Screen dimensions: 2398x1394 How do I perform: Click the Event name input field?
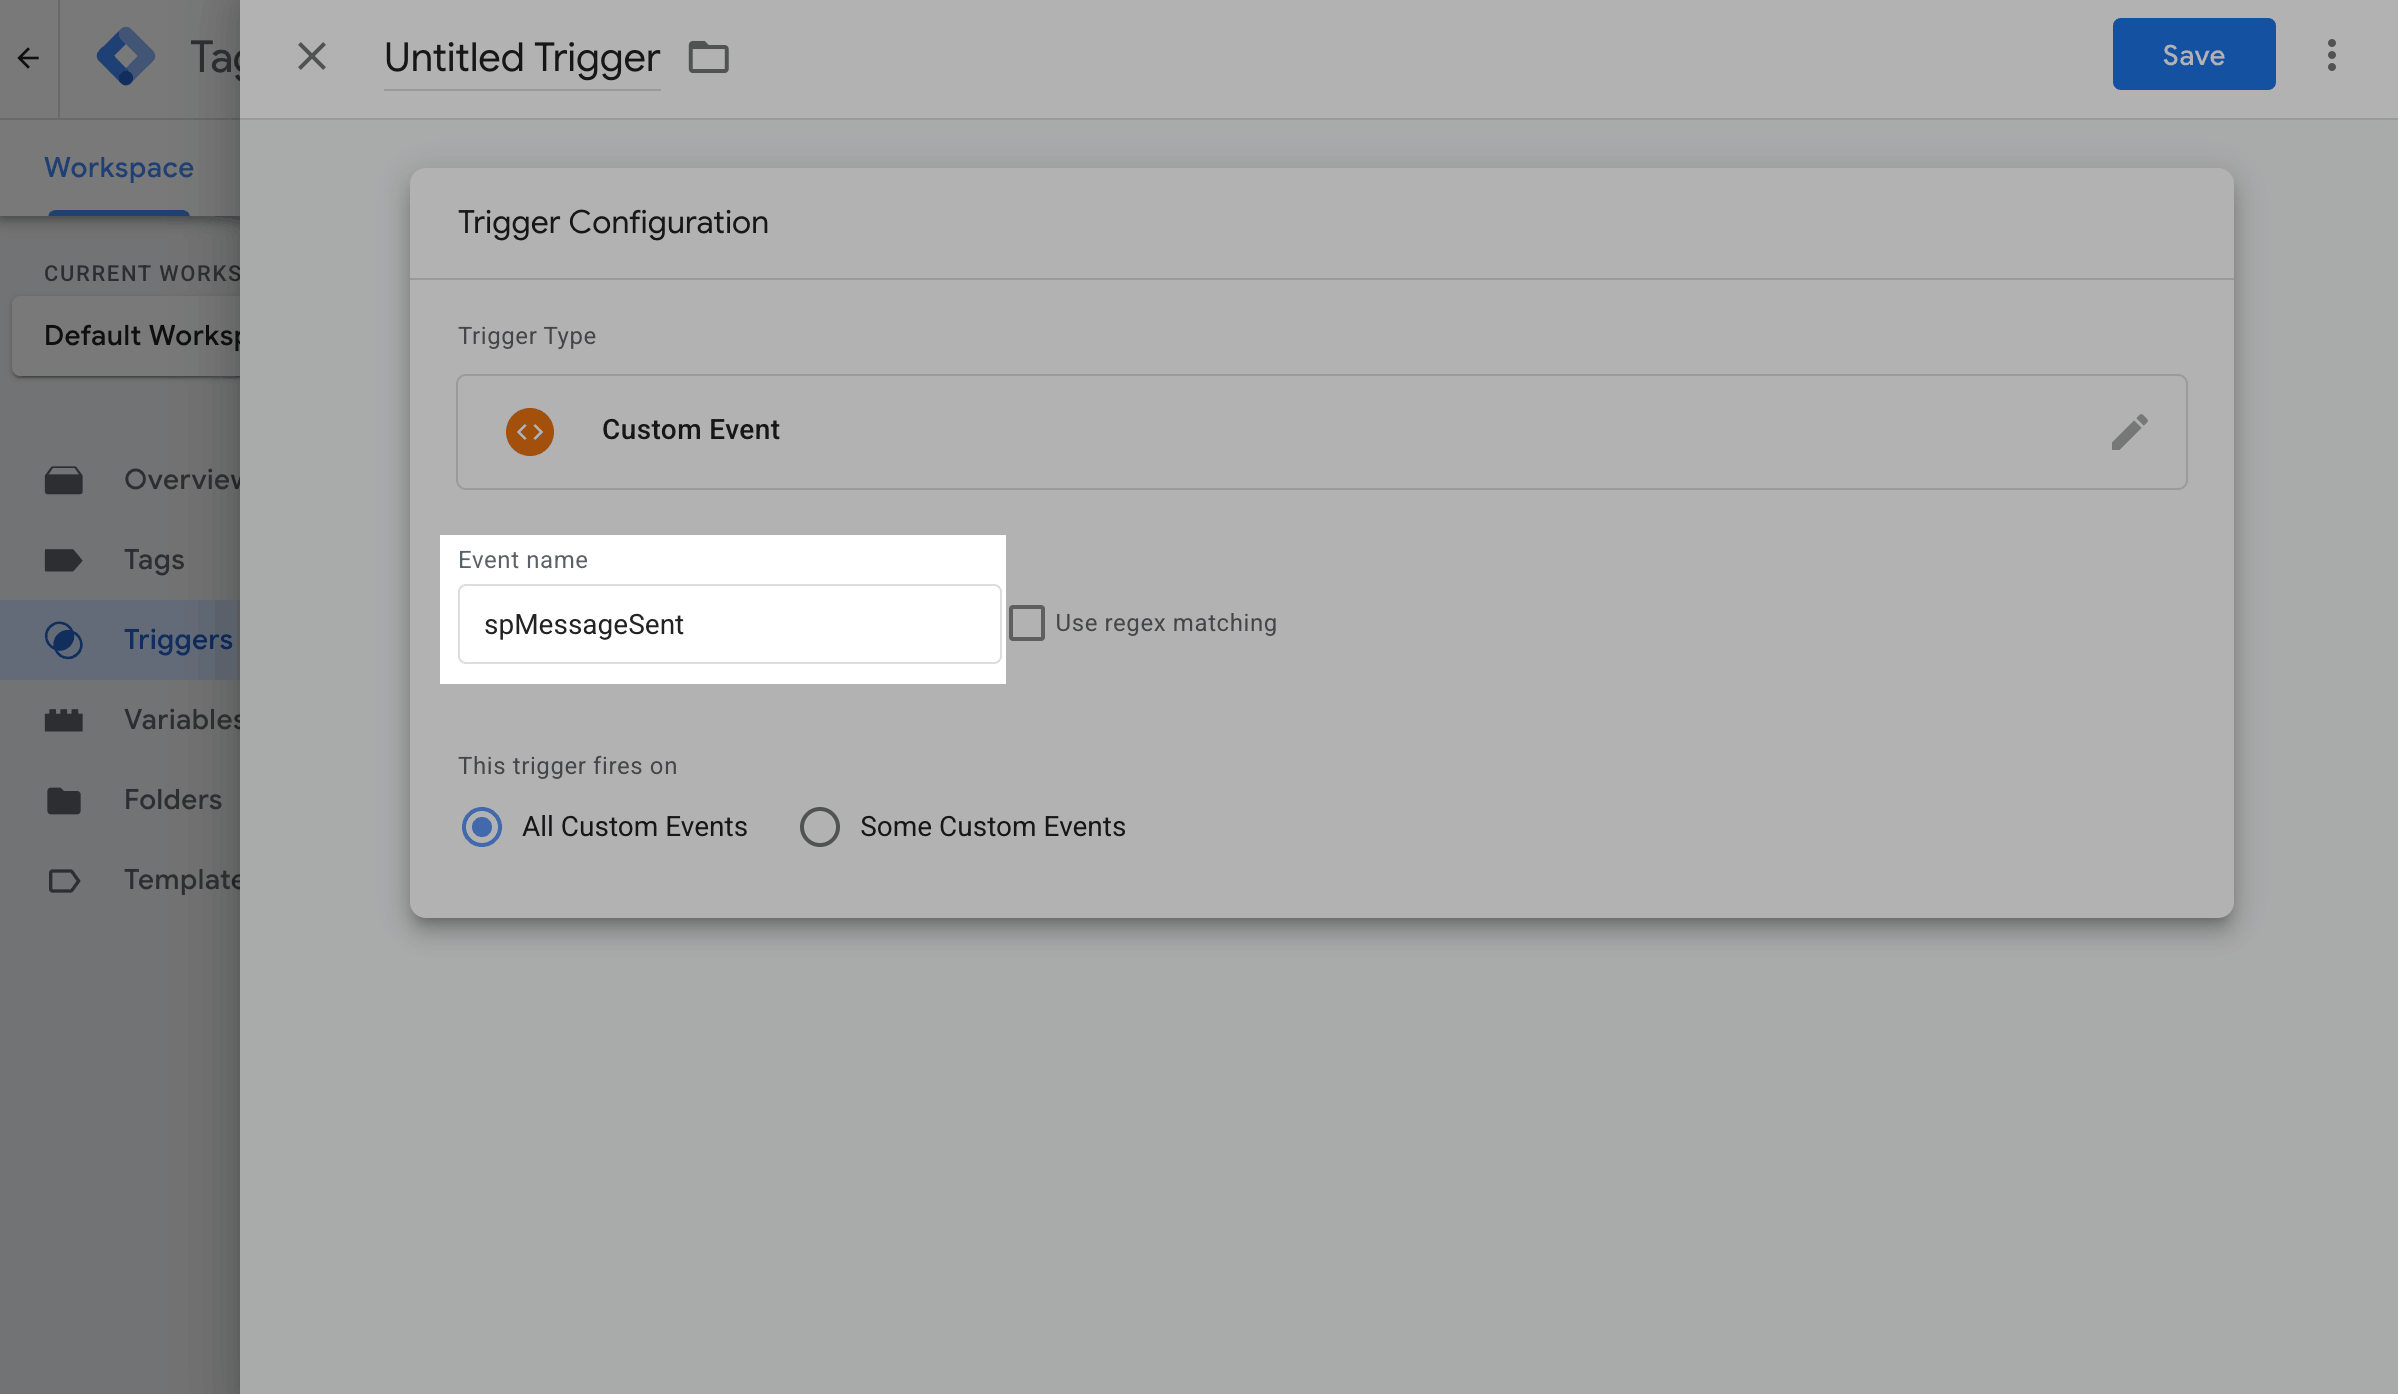coord(729,625)
